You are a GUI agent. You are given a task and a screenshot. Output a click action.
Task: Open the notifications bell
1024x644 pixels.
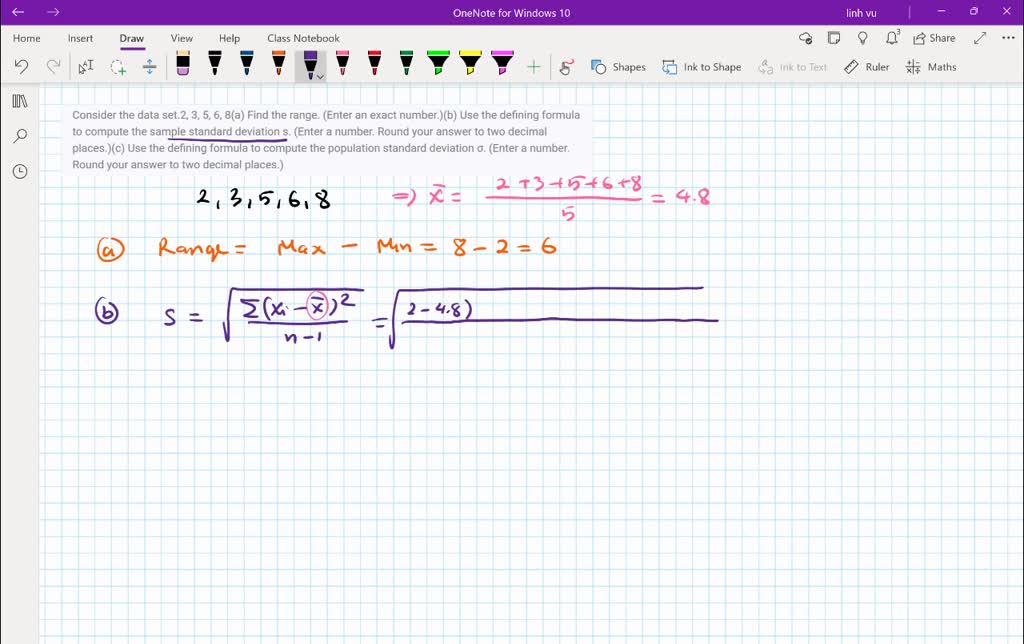(x=890, y=37)
